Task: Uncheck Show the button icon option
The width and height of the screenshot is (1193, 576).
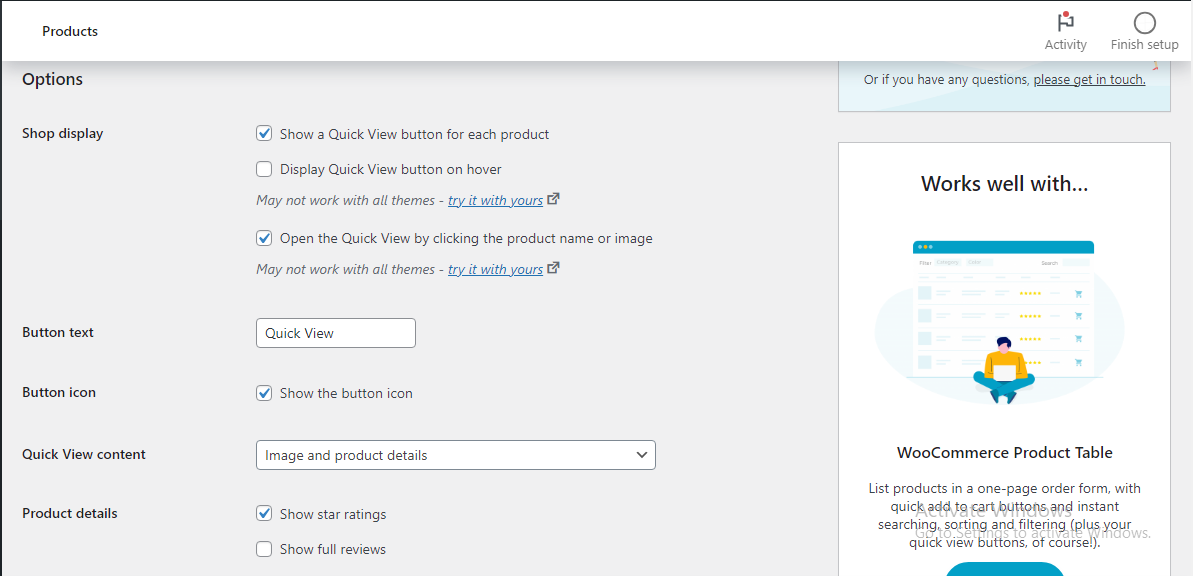Action: 264,393
